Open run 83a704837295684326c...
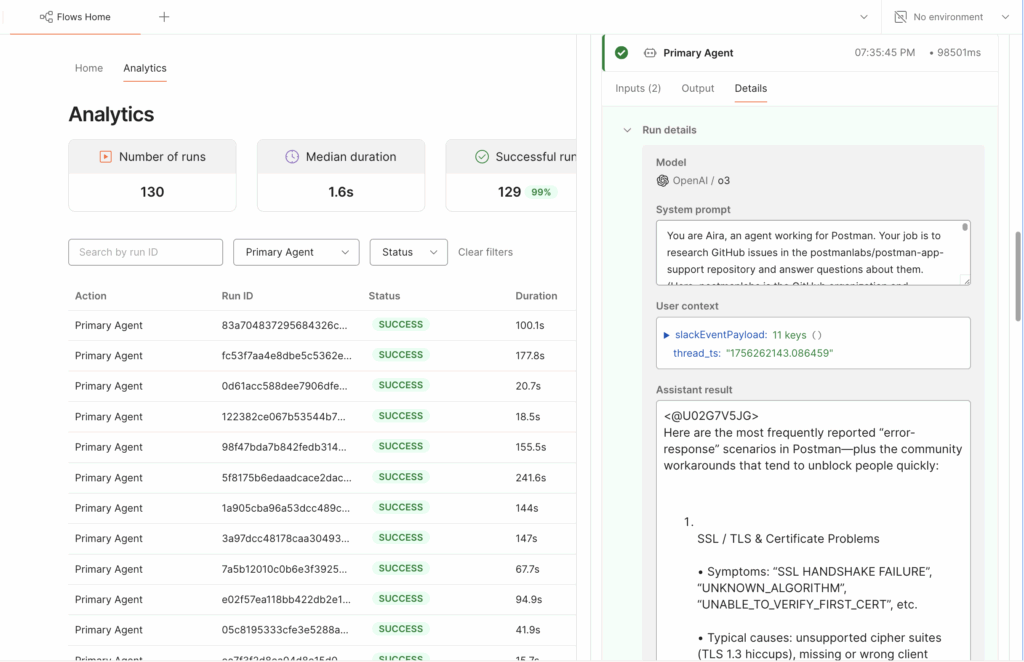This screenshot has width=1024, height=662. click(x=284, y=325)
